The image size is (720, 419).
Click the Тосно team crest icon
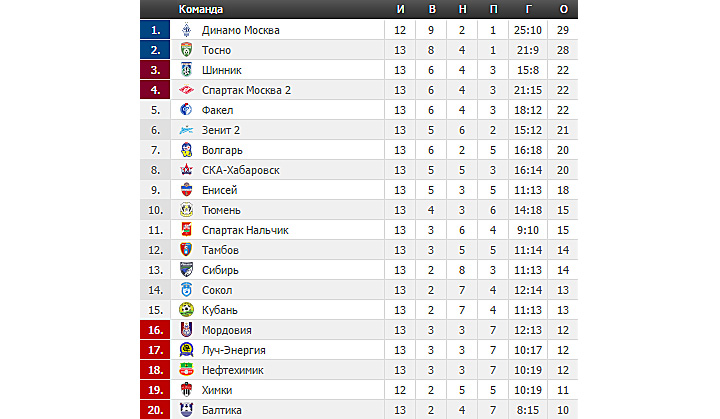(x=186, y=50)
